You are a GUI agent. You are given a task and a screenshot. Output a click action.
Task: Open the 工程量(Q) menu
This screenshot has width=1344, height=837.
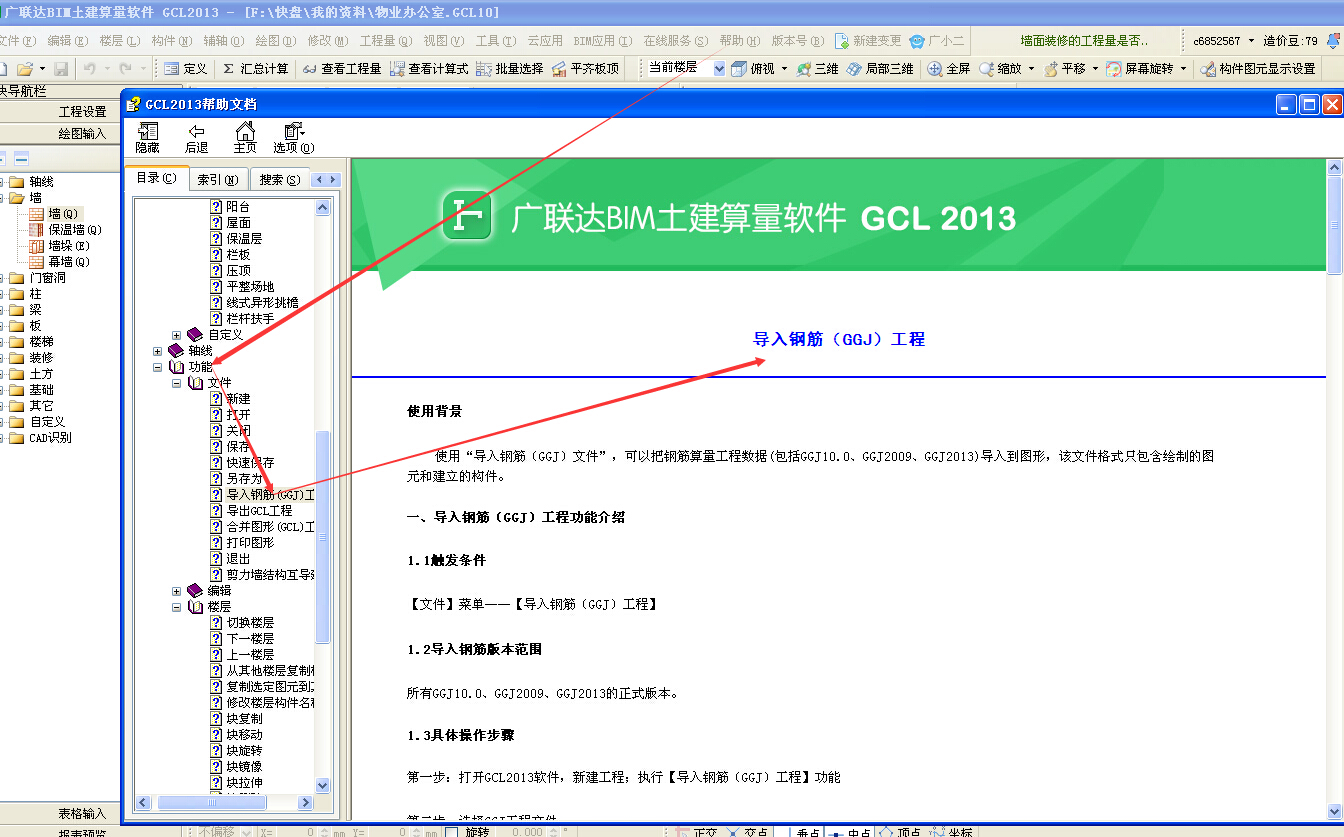point(385,41)
